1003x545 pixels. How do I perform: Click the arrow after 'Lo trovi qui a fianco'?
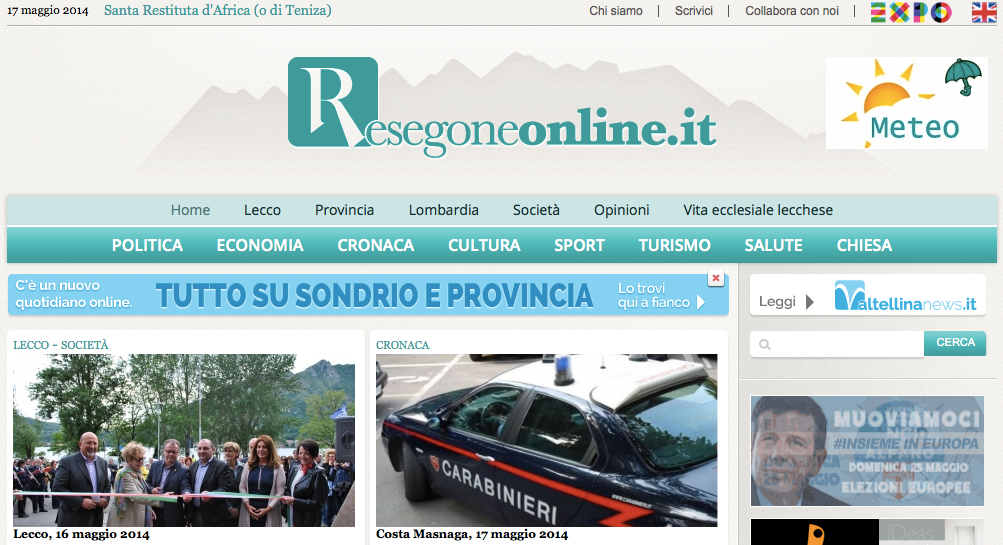(x=700, y=302)
